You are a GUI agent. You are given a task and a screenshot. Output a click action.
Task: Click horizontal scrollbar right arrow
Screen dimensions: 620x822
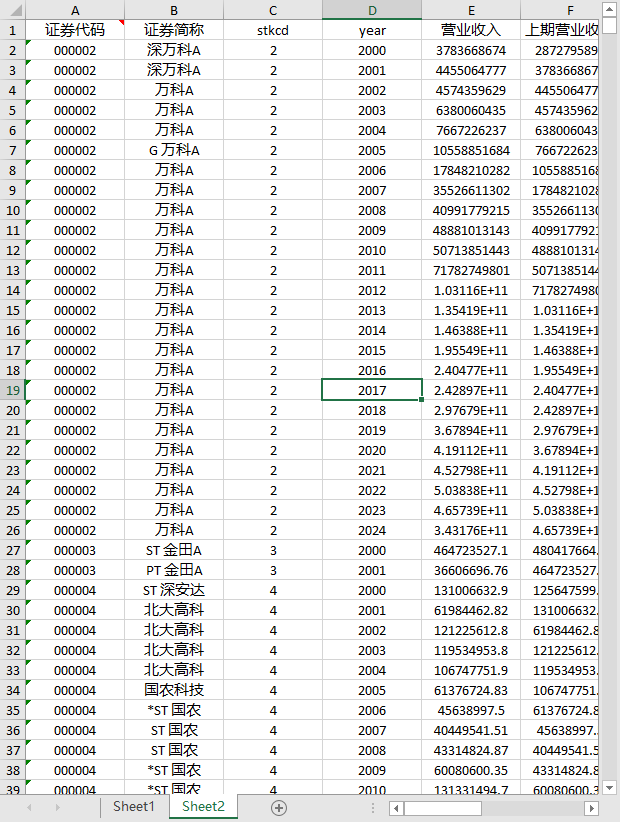tap(592, 808)
